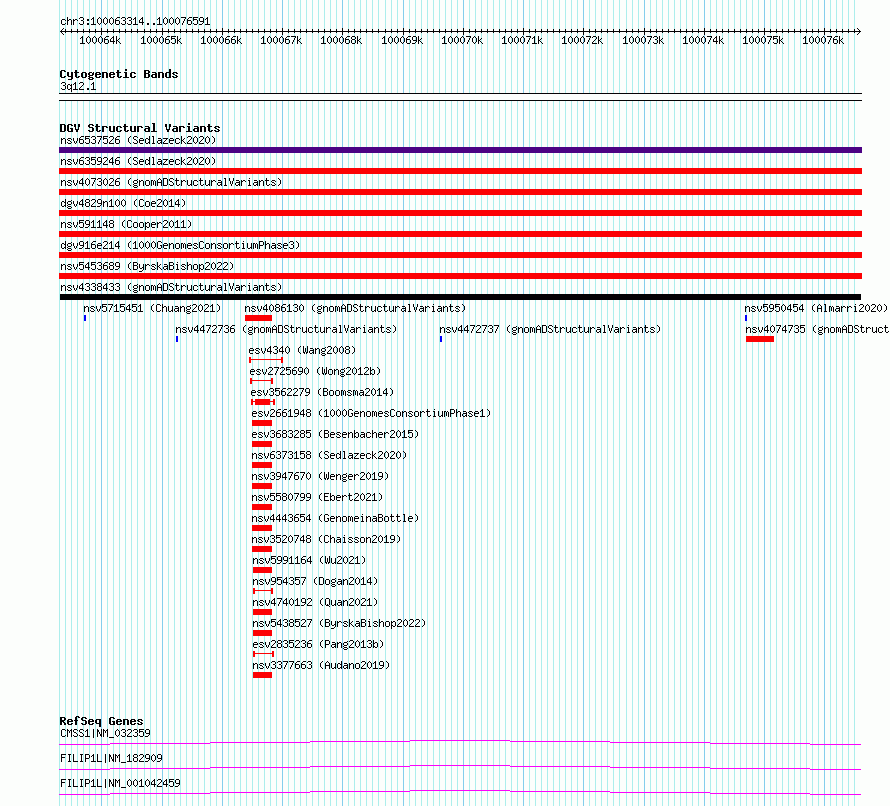Select the small blue nsv5715451 marker
The image size is (890, 806).
(85, 318)
